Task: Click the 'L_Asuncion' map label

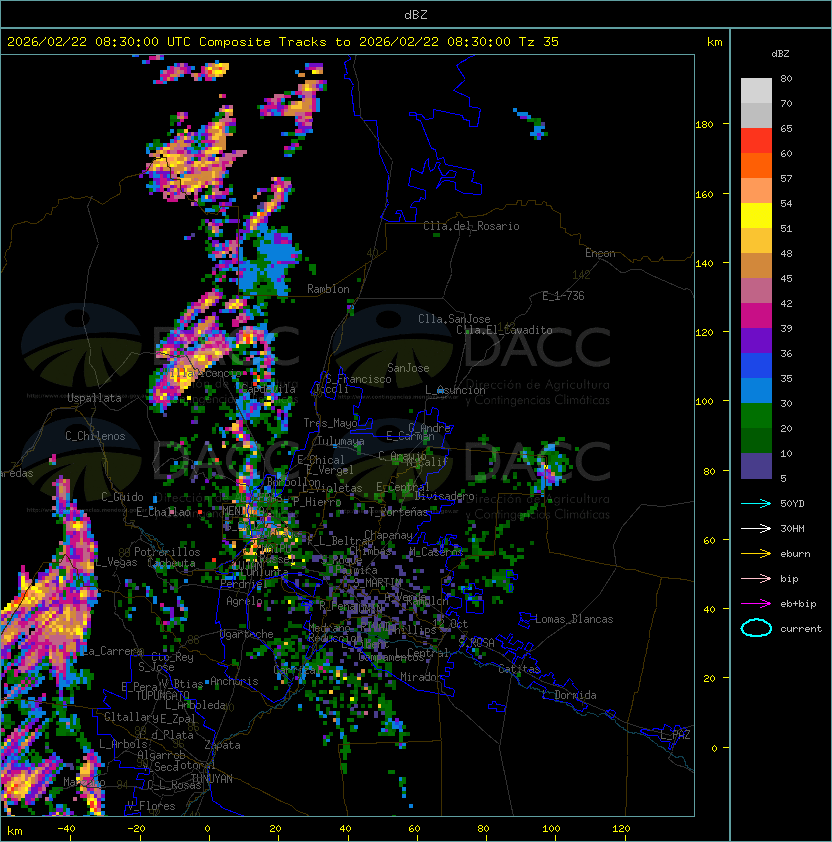Action: pos(455,390)
